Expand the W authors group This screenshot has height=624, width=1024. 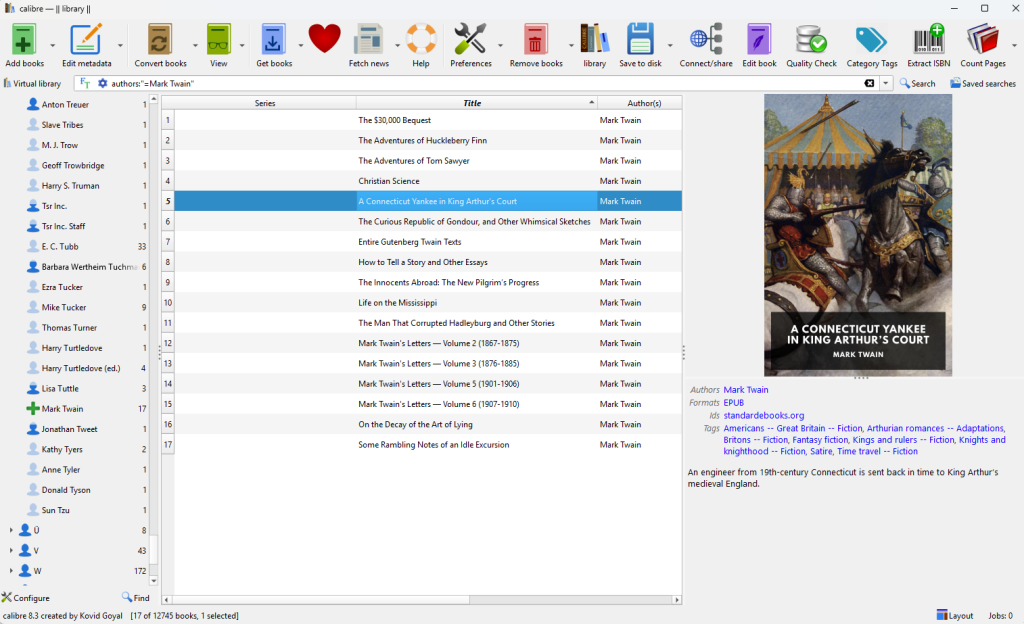tap(10, 570)
